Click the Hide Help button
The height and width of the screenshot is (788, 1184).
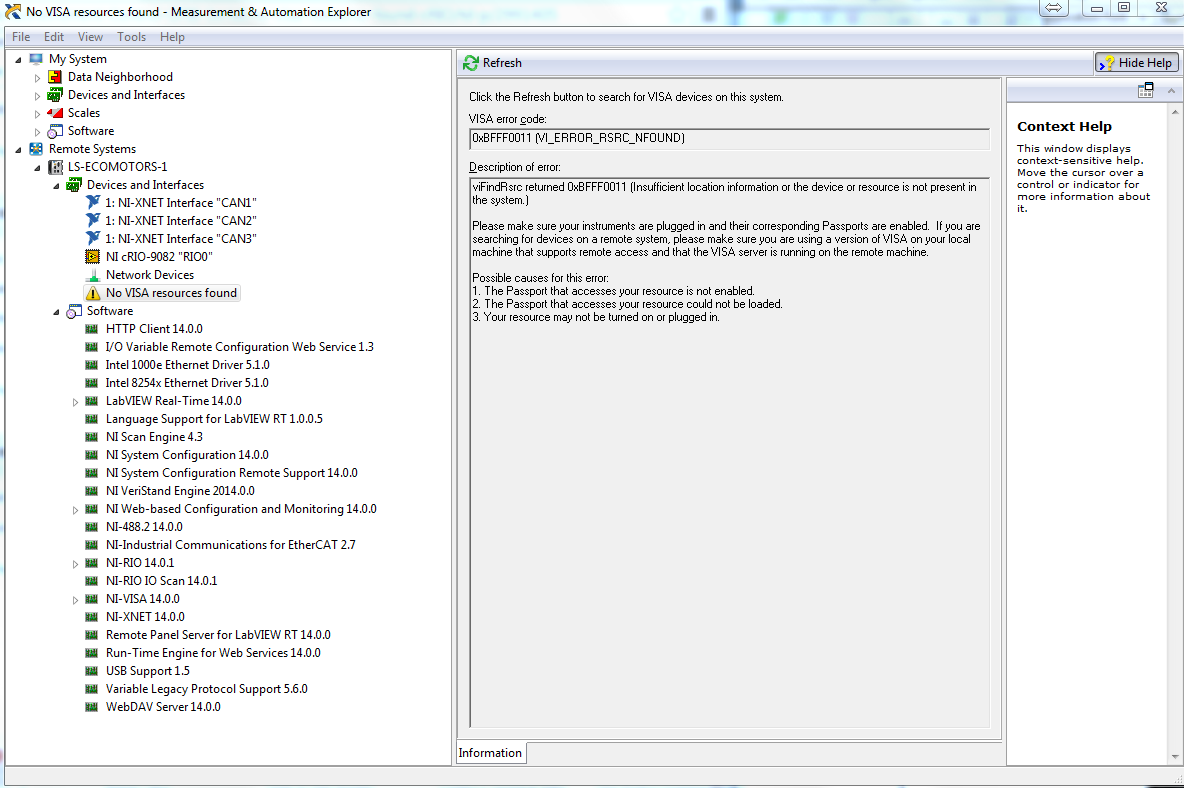pyautogui.click(x=1136, y=63)
